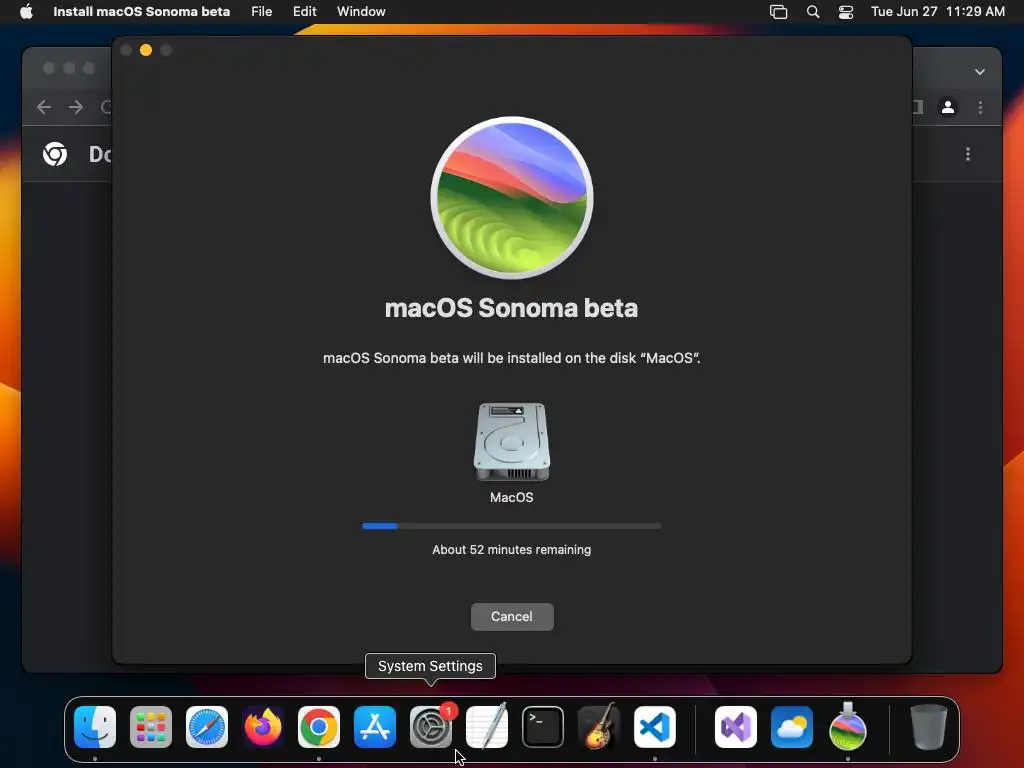Click the Chrome logo on the background page
The height and width of the screenshot is (768, 1024).
click(55, 154)
